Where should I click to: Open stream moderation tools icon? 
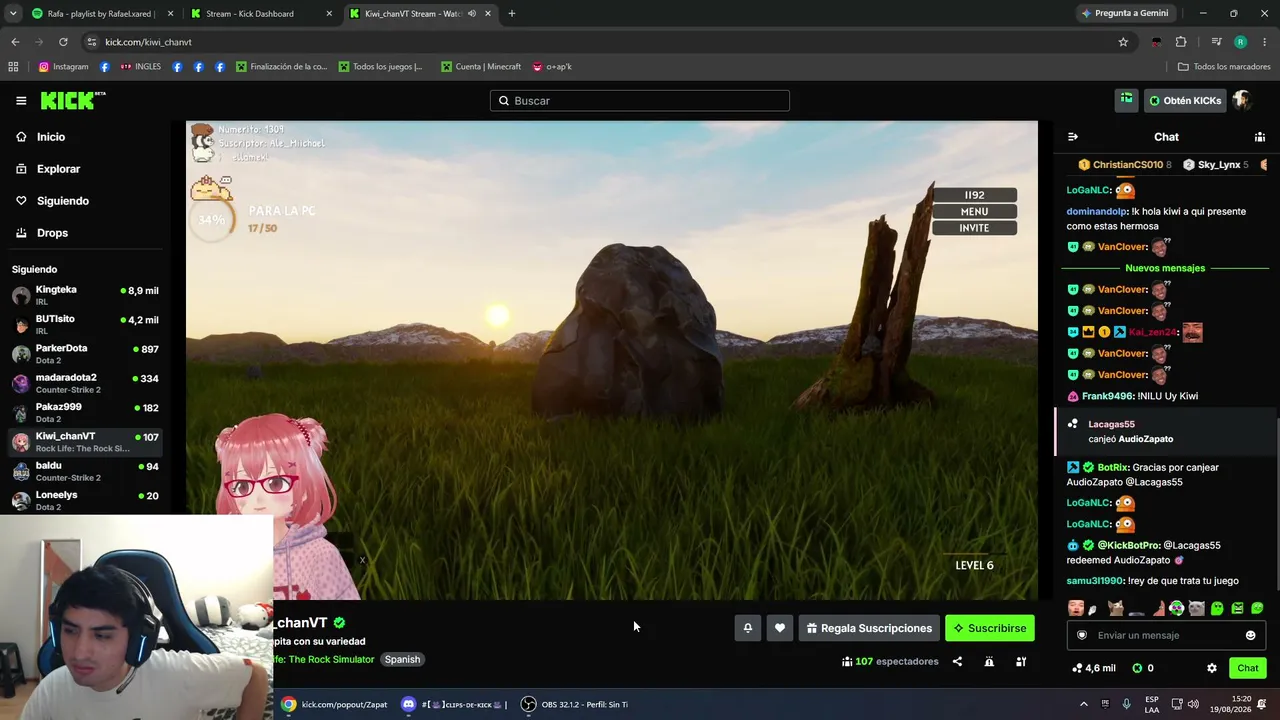[1021, 661]
